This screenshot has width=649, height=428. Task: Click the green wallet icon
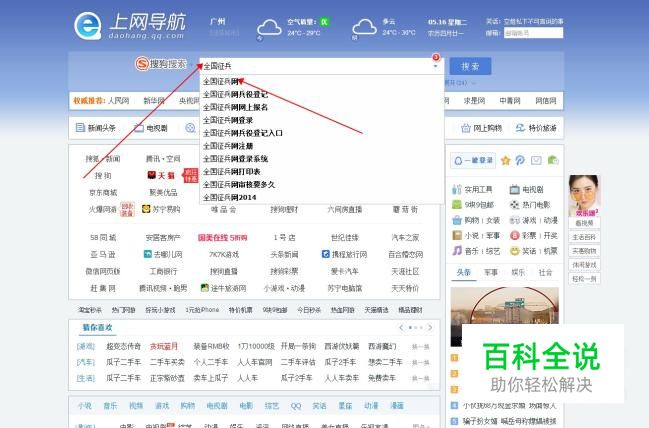553,160
